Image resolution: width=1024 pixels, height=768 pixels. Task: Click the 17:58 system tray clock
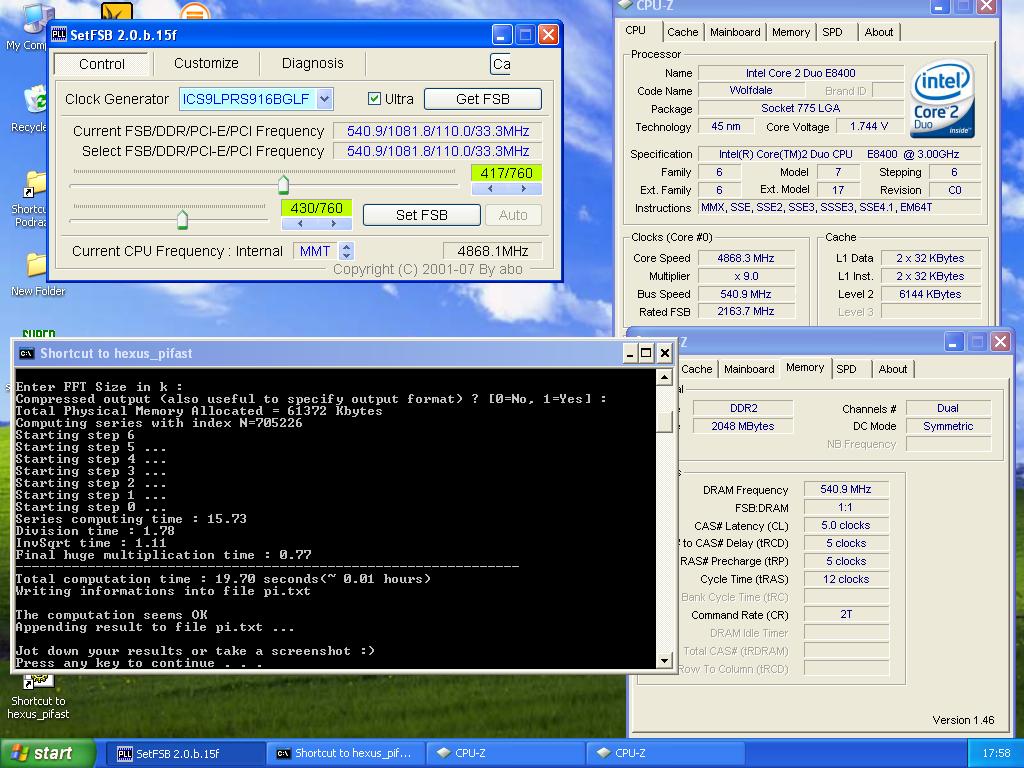[996, 753]
